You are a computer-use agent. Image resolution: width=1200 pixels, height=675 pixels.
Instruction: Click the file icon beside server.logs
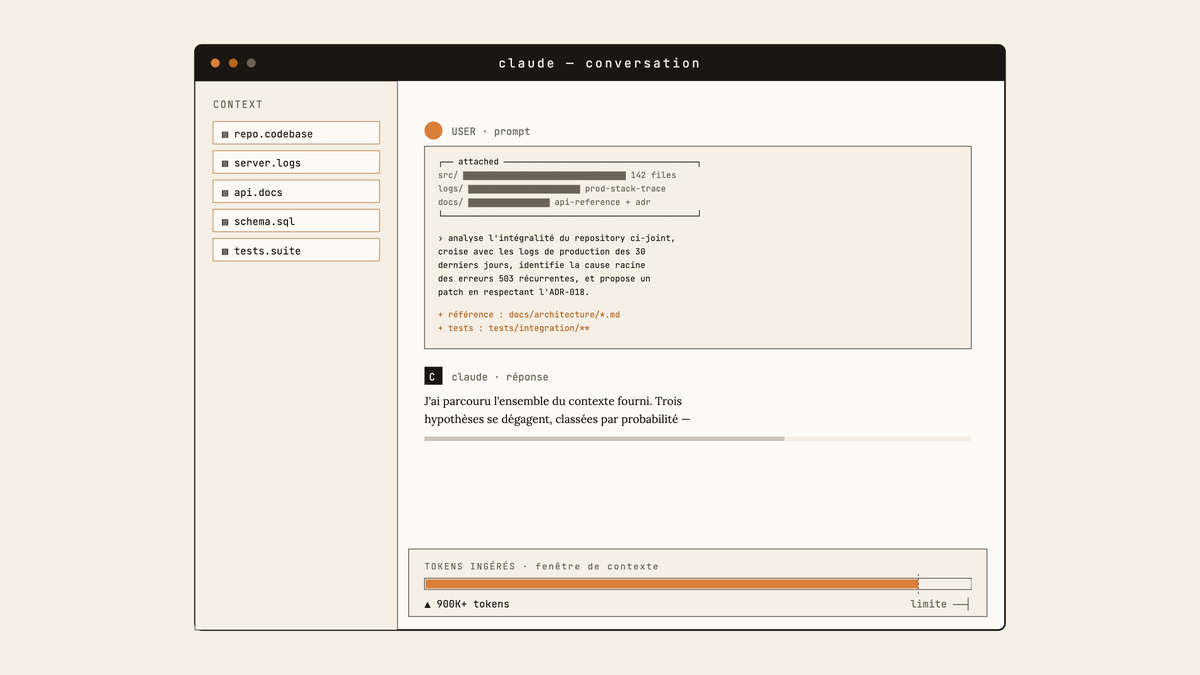[225, 163]
